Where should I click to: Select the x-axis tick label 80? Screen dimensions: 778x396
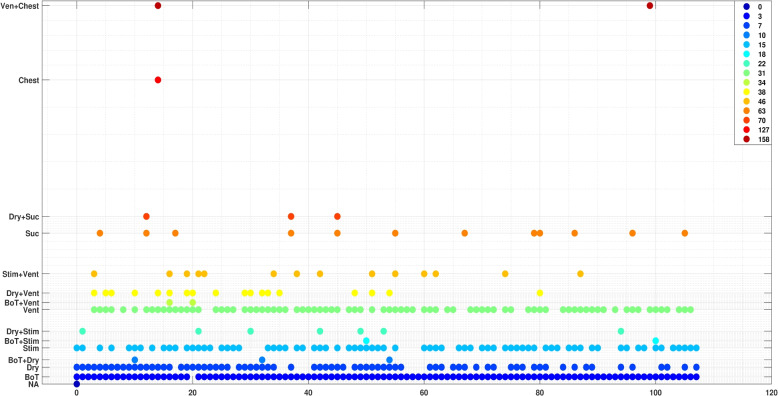pos(539,392)
